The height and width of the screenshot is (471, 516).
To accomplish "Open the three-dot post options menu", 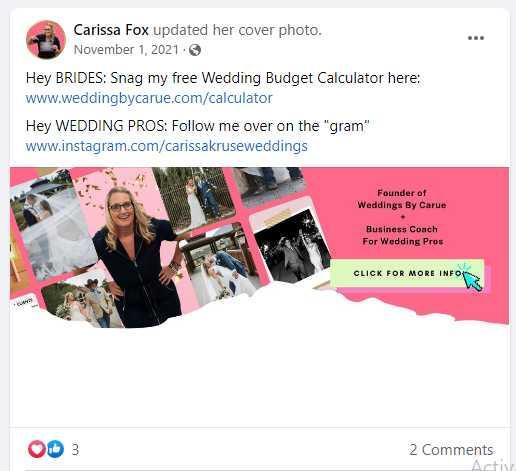I will click(476, 38).
